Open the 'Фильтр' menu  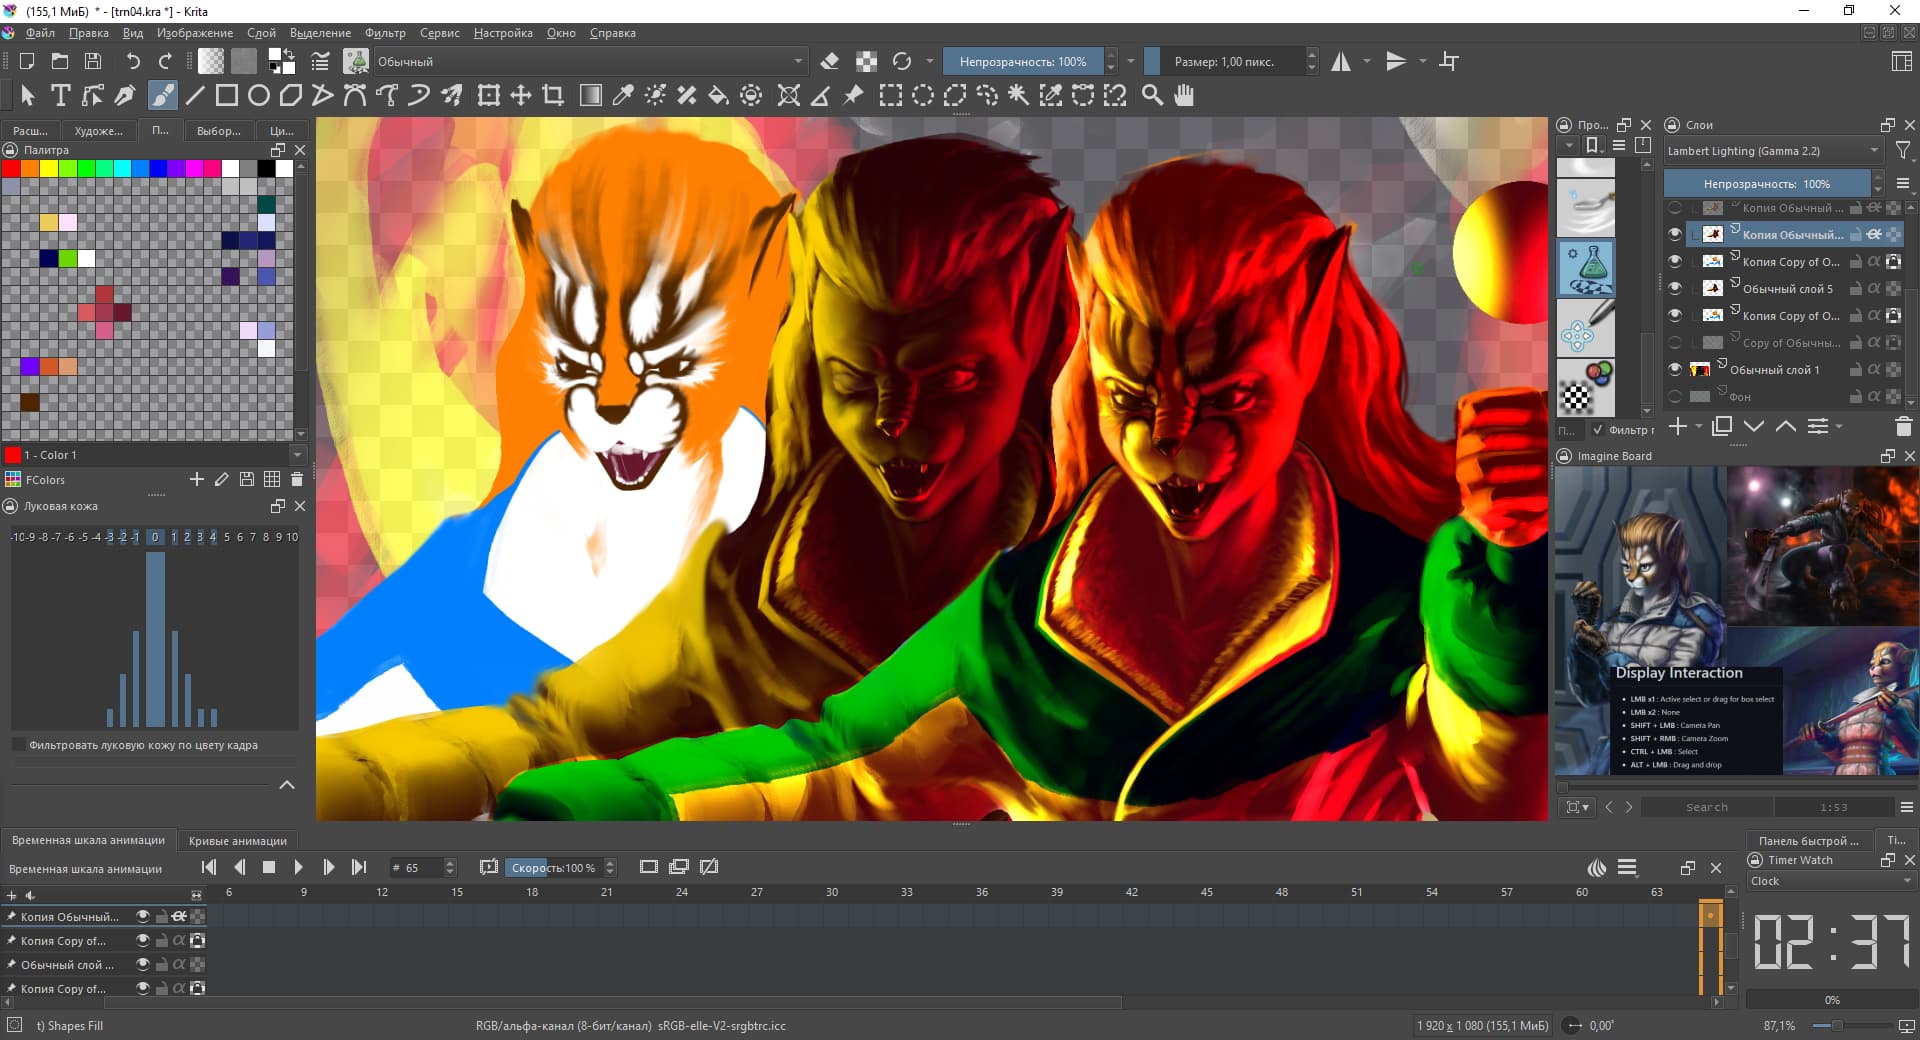pos(385,33)
